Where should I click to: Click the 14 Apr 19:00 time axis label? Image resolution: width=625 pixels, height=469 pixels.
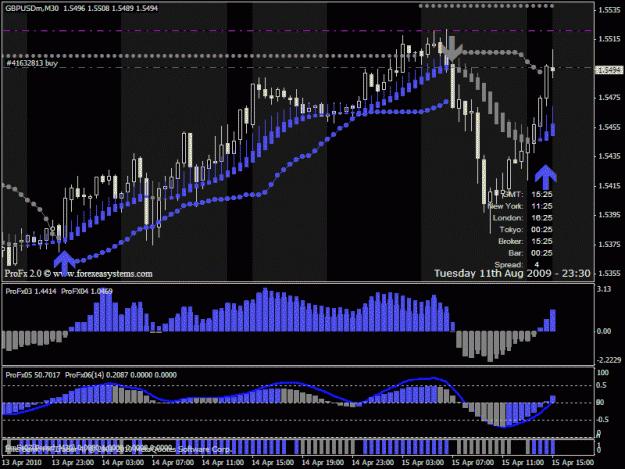323,463
